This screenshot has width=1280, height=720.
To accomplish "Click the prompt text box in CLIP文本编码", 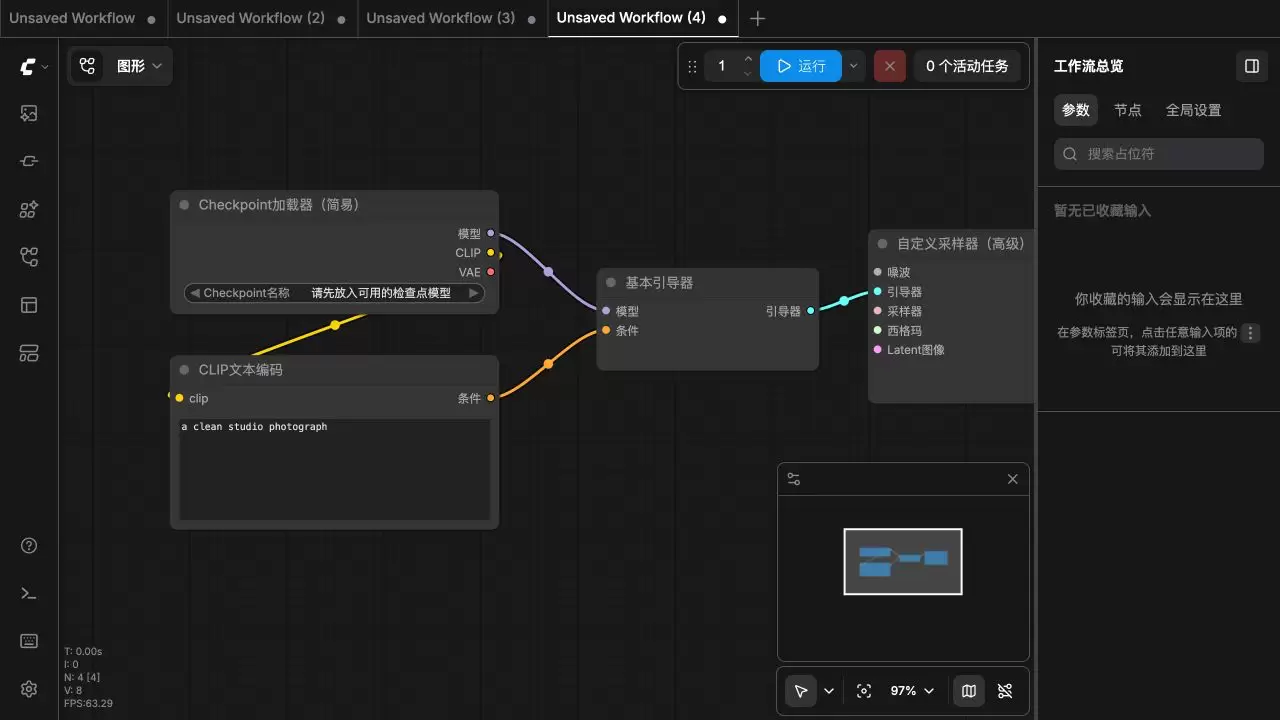I will coord(334,469).
